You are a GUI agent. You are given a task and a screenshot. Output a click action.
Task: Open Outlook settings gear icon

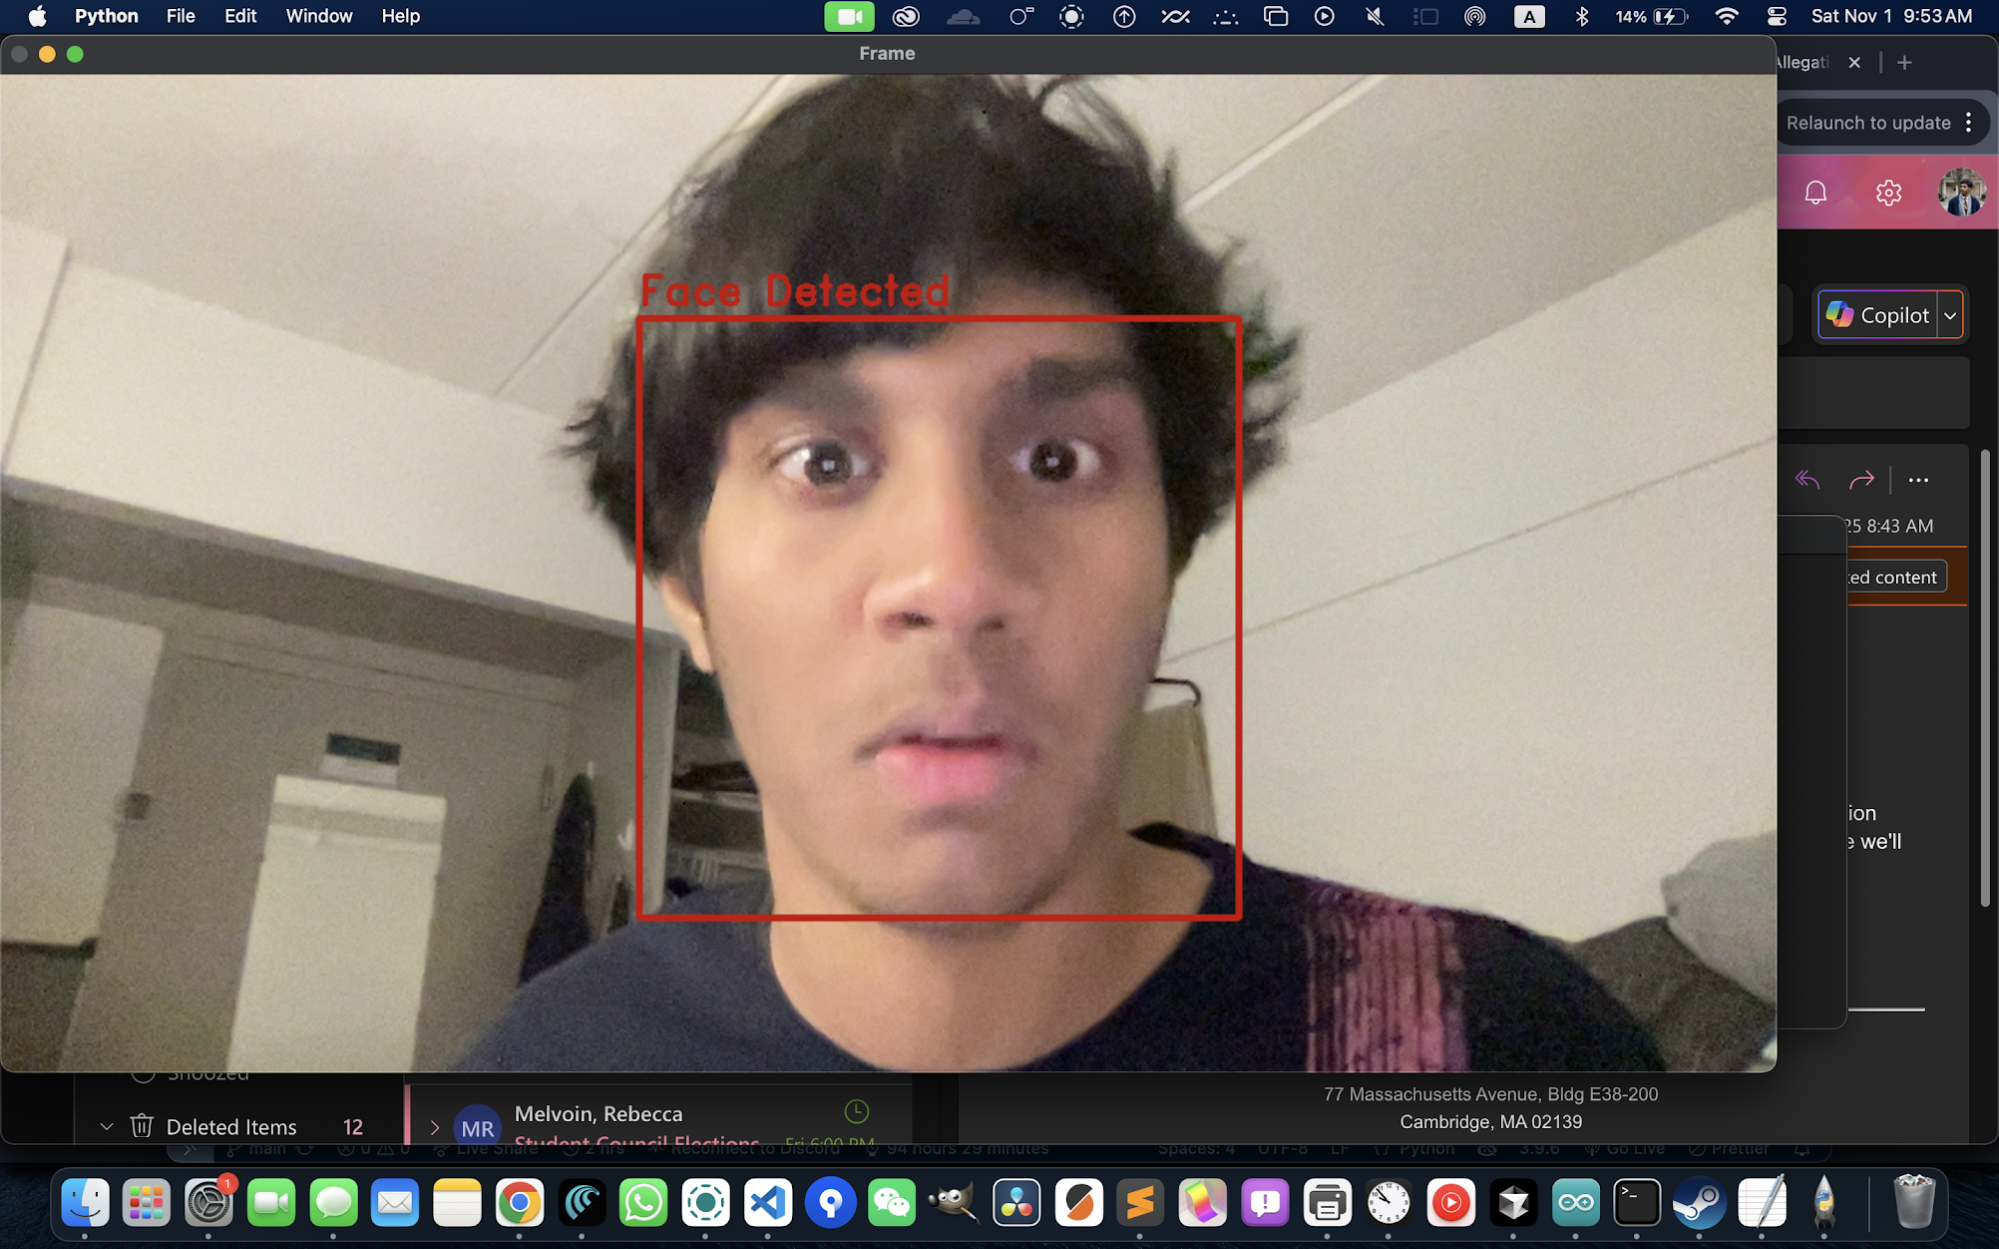coord(1888,192)
